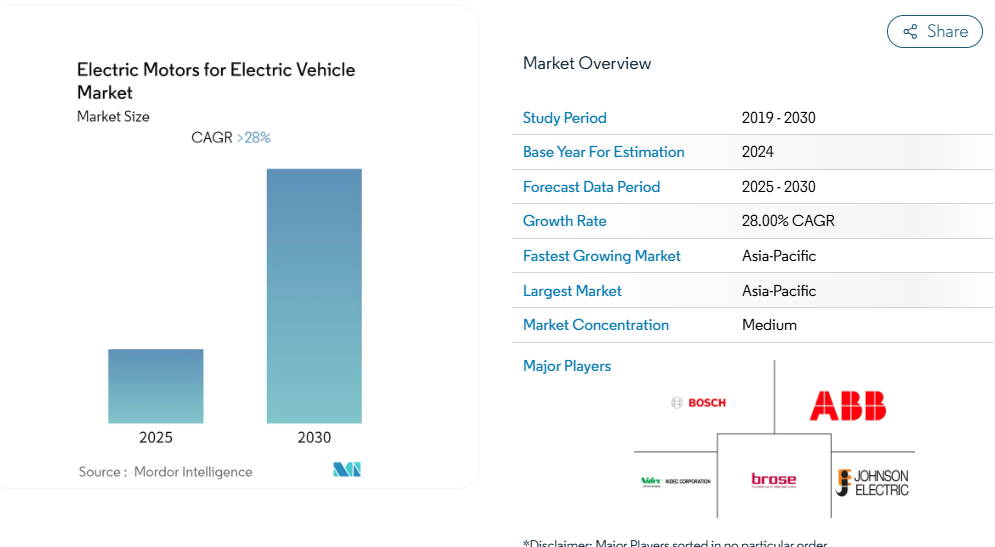Click the Bosch logo
Viewport: 995px width, 547px height.
tap(699, 402)
